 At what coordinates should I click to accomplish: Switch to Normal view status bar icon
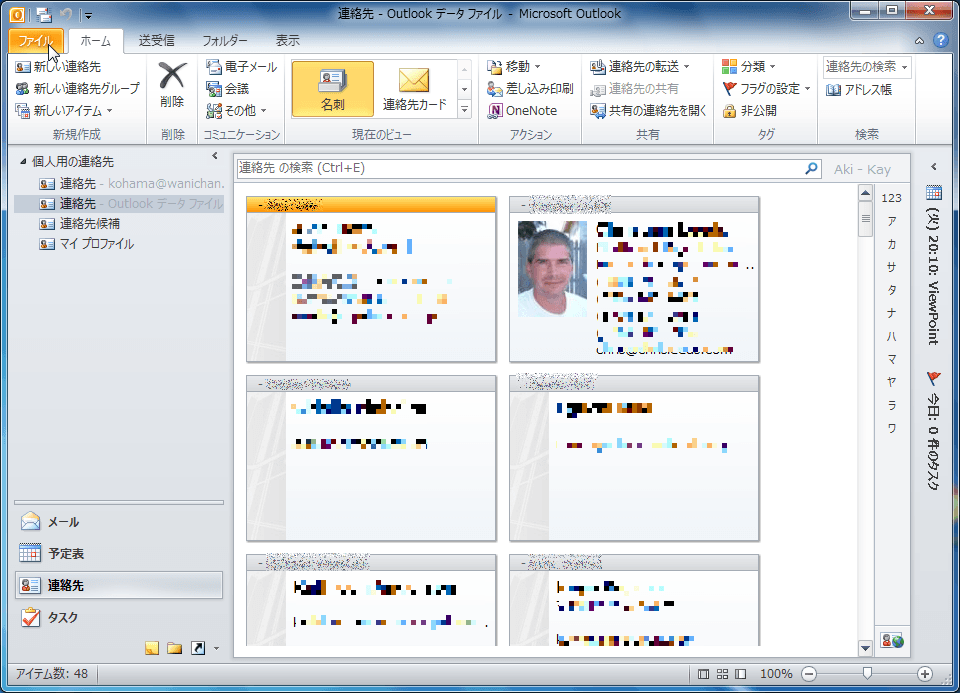click(703, 674)
